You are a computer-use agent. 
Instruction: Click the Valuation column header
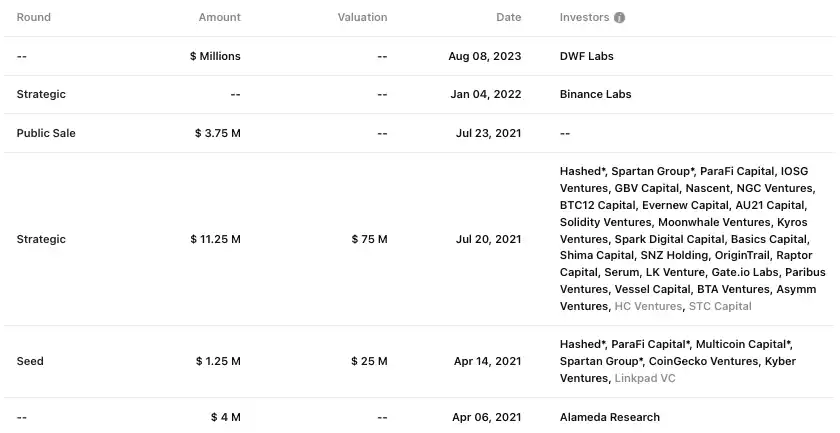click(361, 17)
